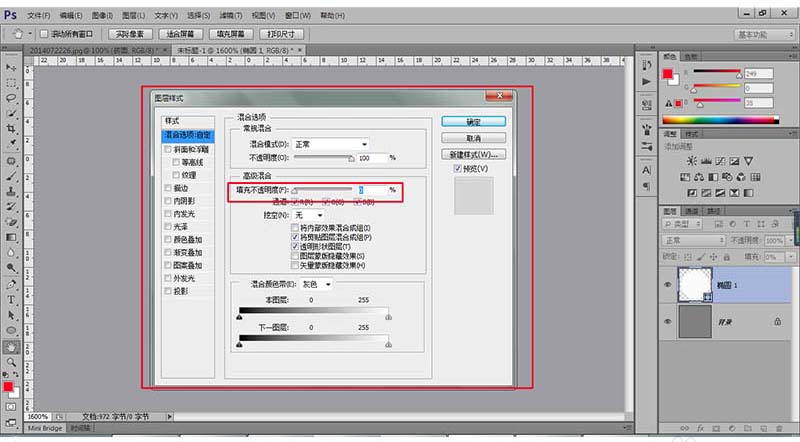Click the 确定 button in Layer Style dialog
Viewport: 800px width, 442px height.
(x=473, y=121)
